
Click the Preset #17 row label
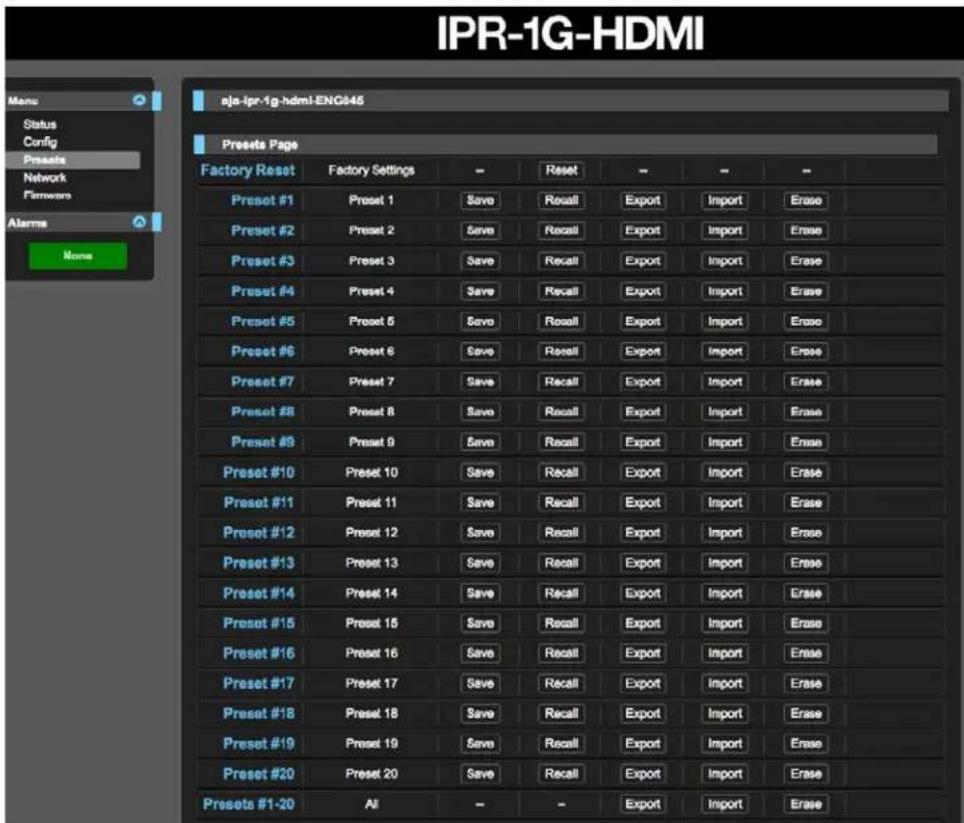[x=259, y=683]
